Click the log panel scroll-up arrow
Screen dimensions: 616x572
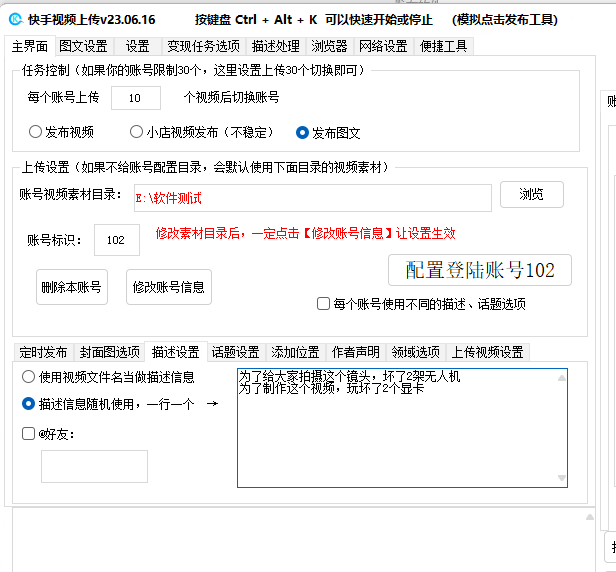pyautogui.click(x=590, y=517)
